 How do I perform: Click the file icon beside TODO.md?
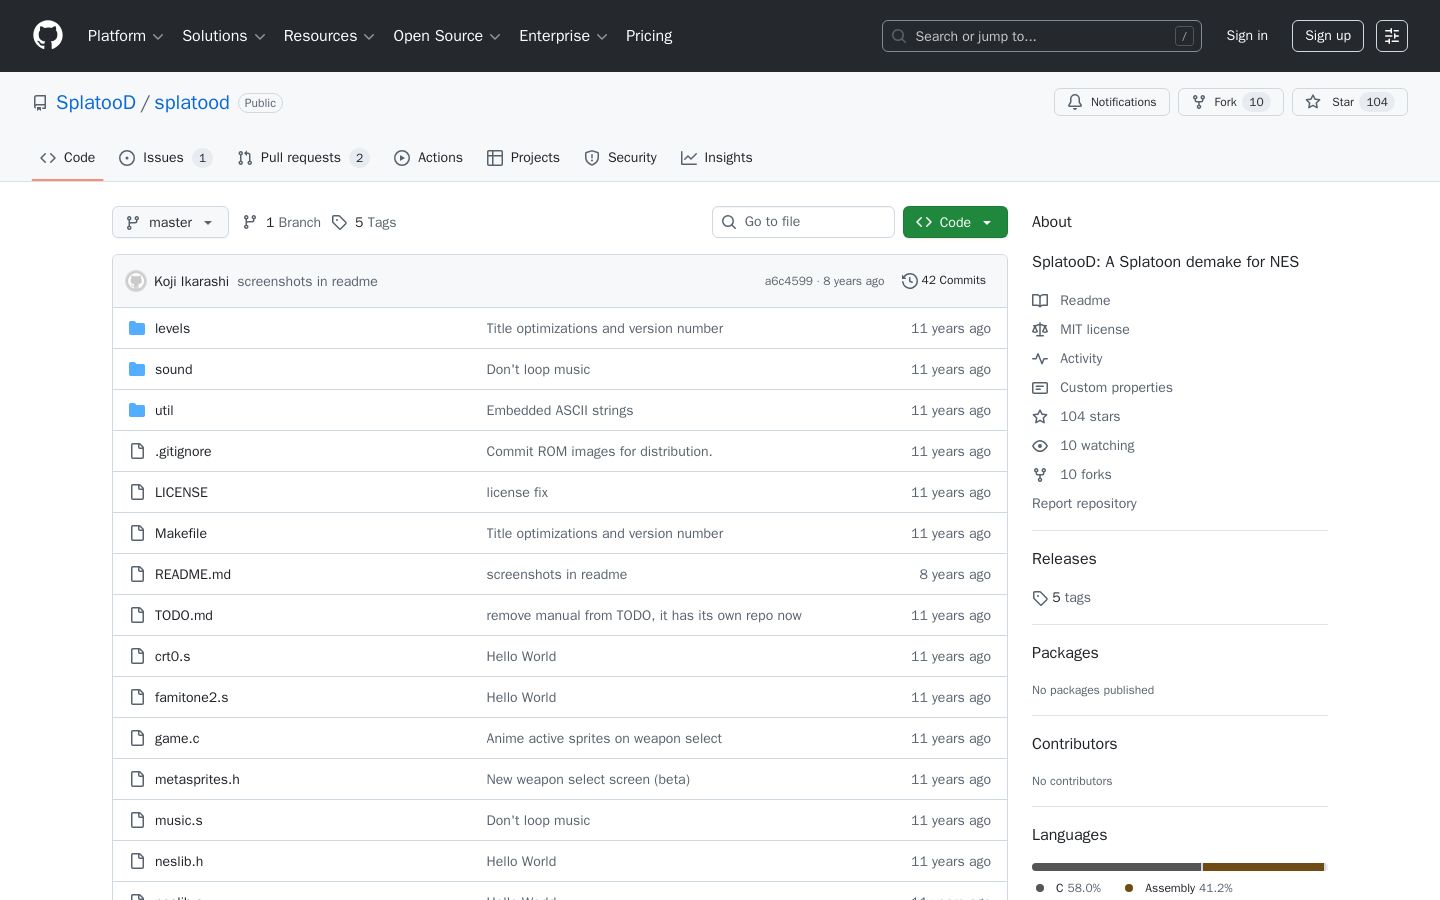point(137,615)
